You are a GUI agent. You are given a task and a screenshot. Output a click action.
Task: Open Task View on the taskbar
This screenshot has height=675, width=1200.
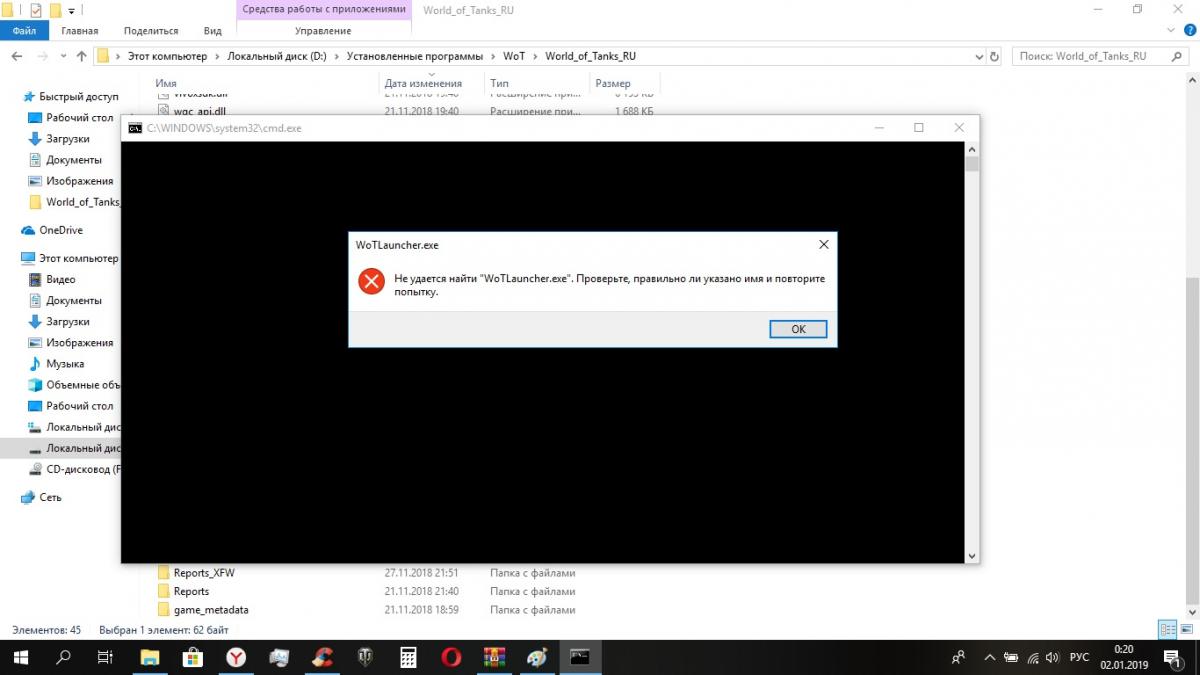pos(105,657)
